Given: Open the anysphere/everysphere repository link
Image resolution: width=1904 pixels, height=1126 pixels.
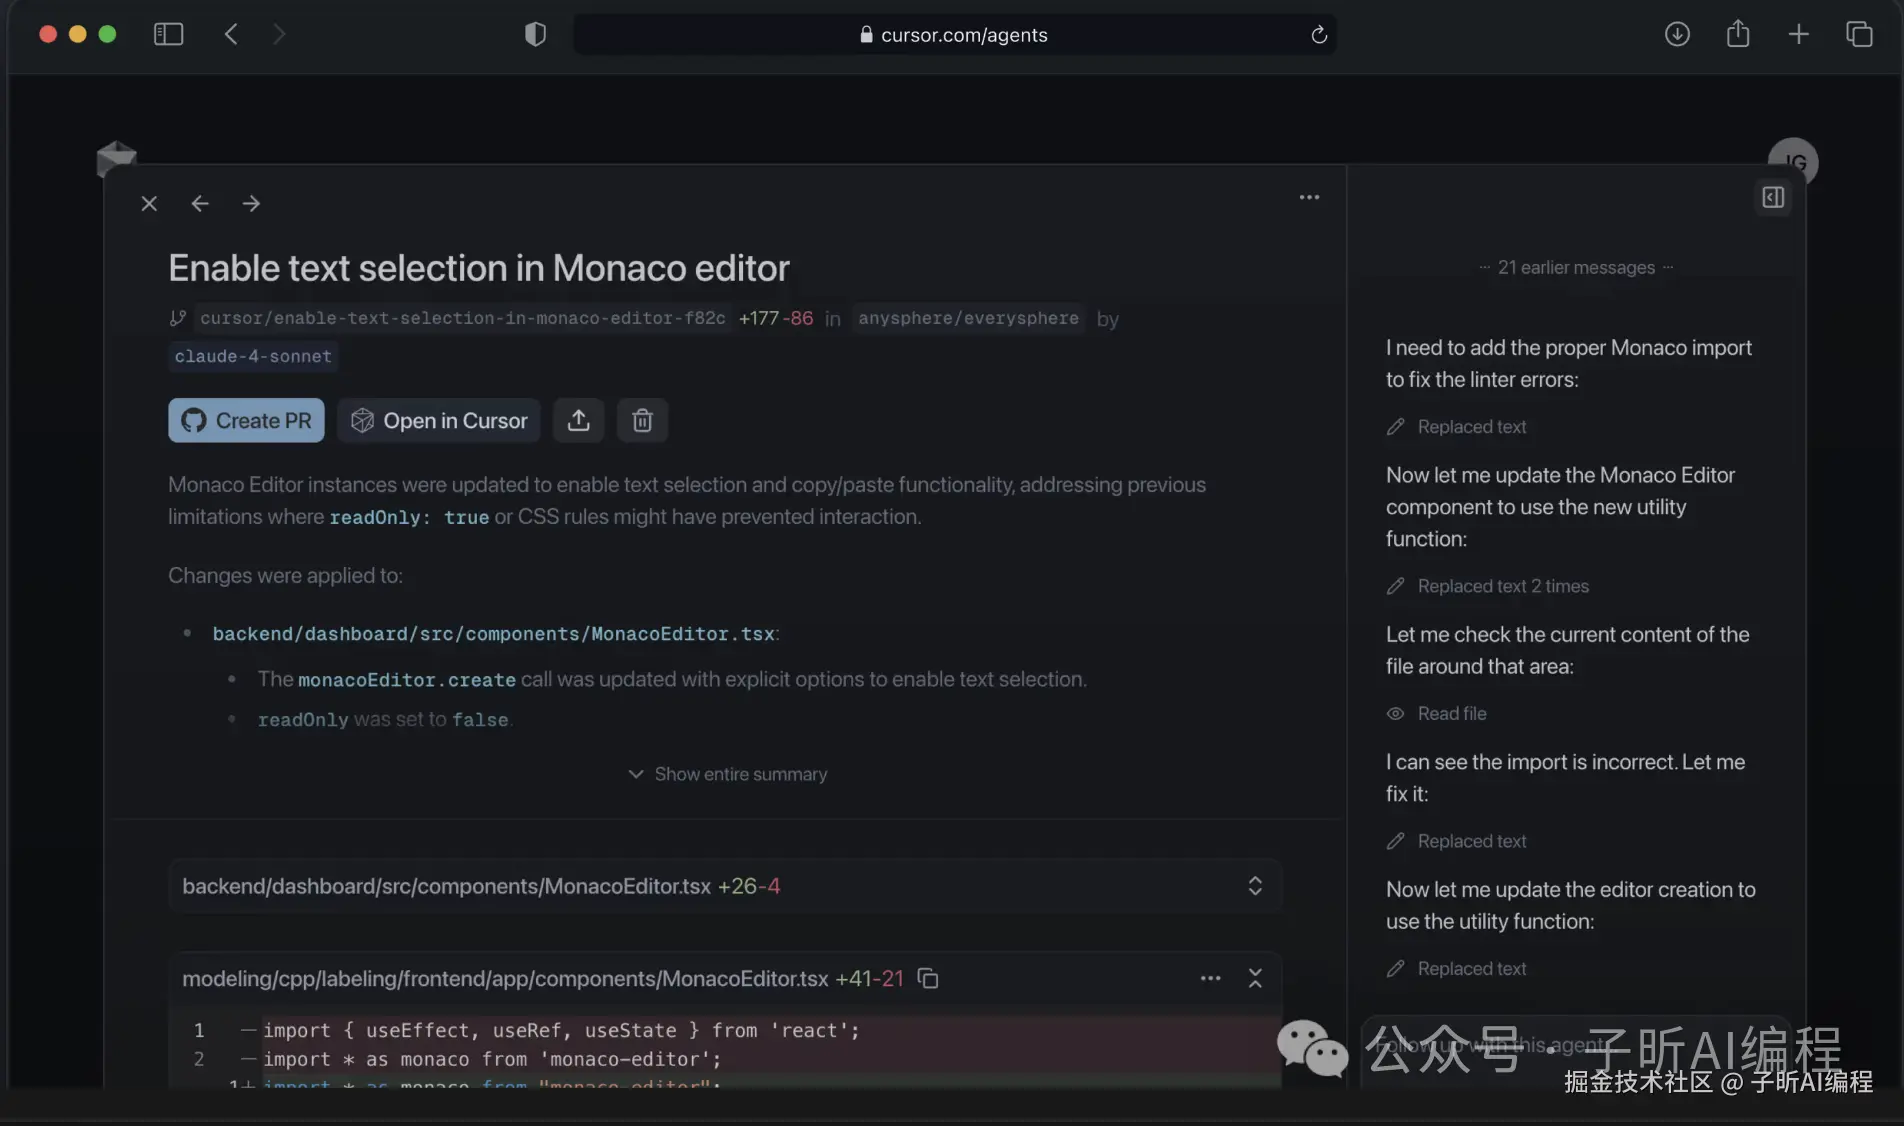Looking at the screenshot, I should [968, 318].
